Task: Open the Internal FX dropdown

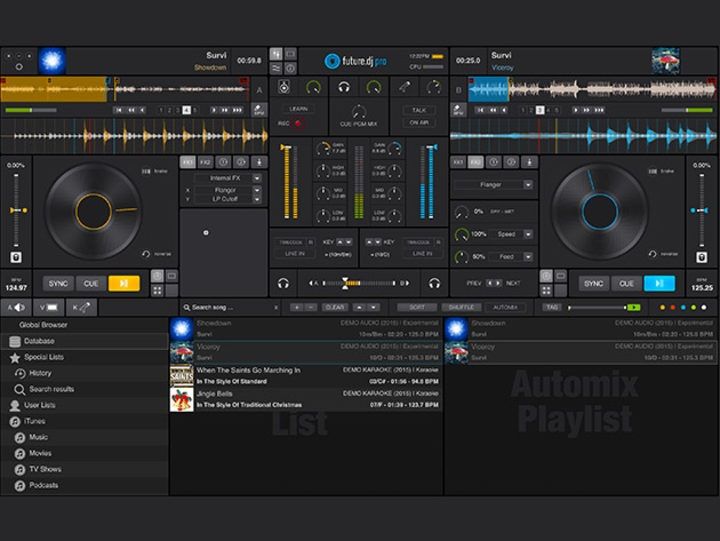Action: (x=257, y=178)
